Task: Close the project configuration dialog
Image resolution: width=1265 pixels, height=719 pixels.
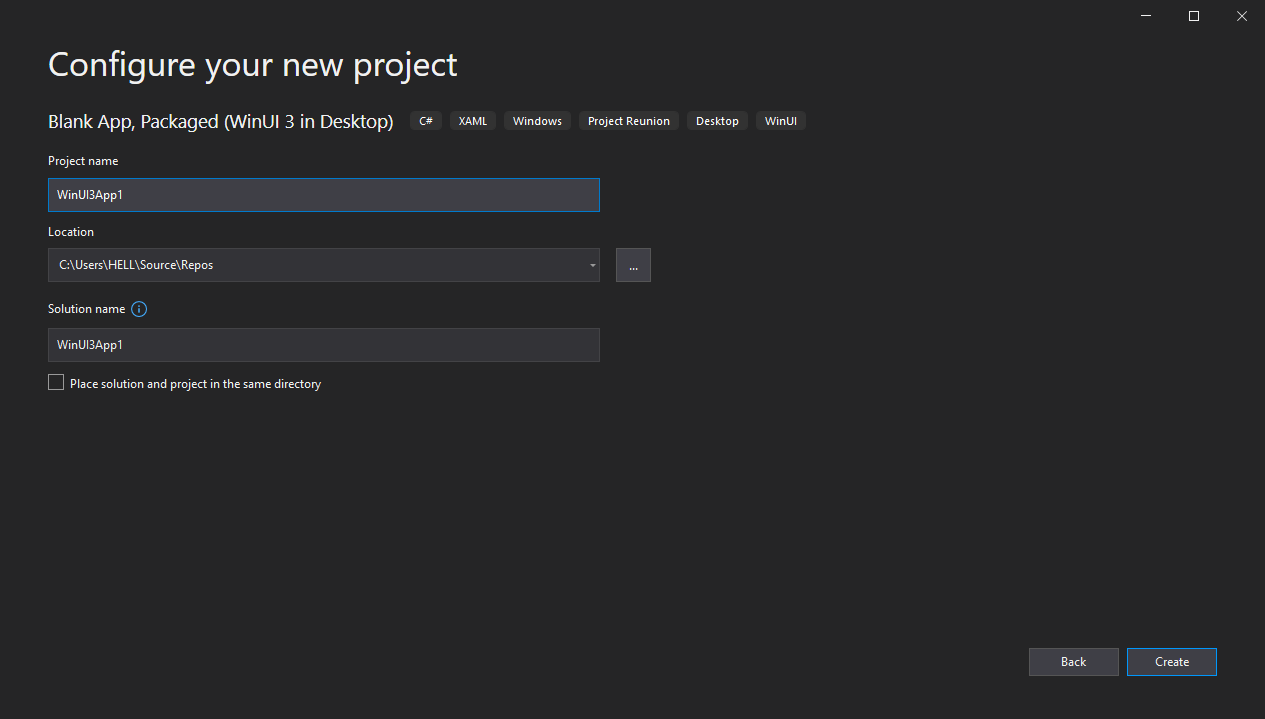Action: 1241,16
